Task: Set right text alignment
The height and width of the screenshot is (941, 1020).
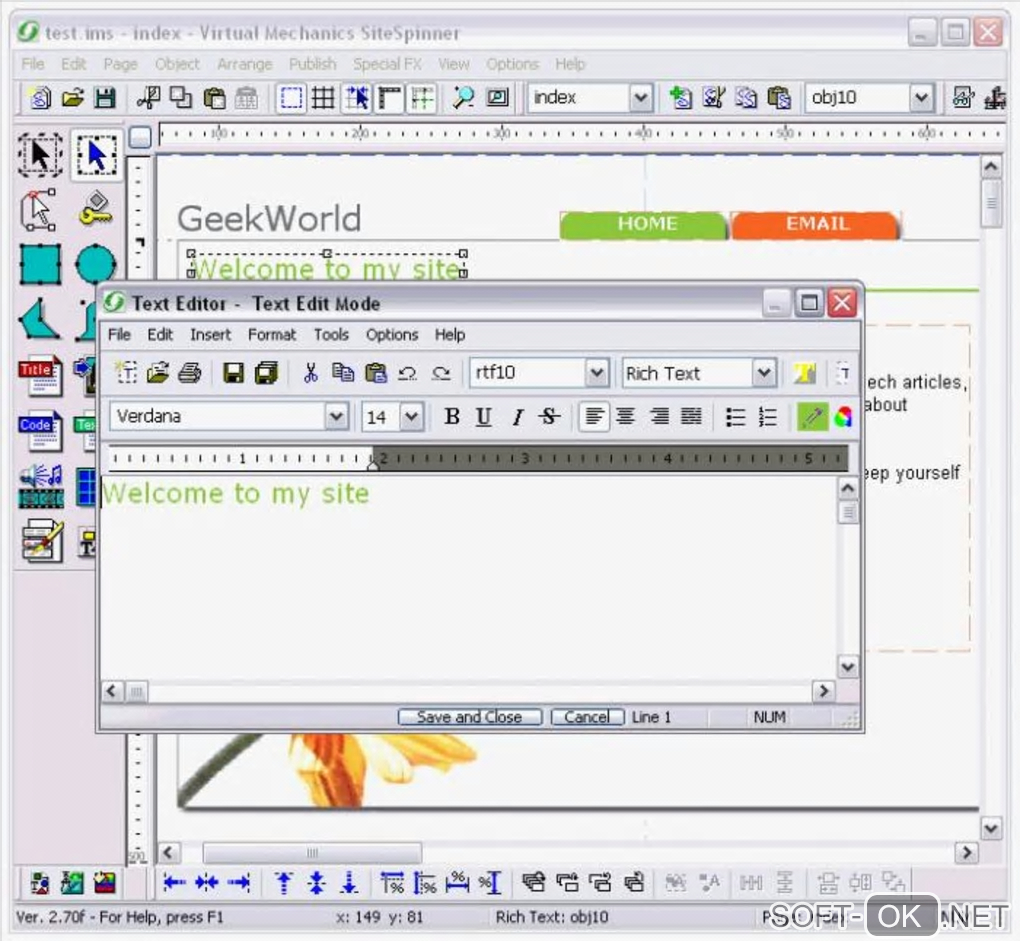Action: [x=659, y=416]
